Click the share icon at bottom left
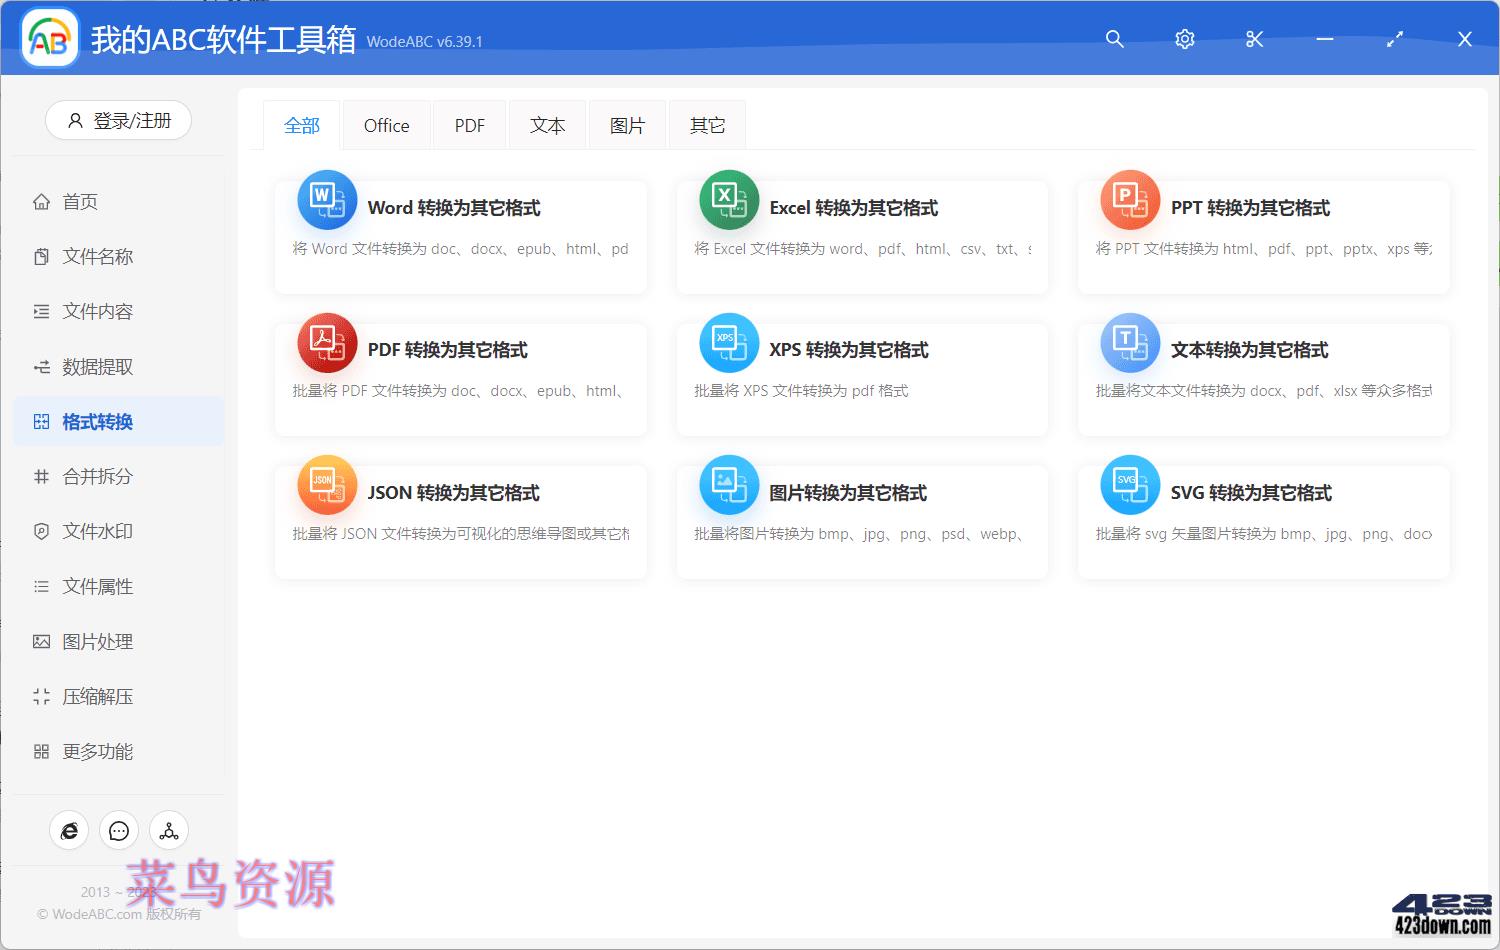 (x=168, y=830)
